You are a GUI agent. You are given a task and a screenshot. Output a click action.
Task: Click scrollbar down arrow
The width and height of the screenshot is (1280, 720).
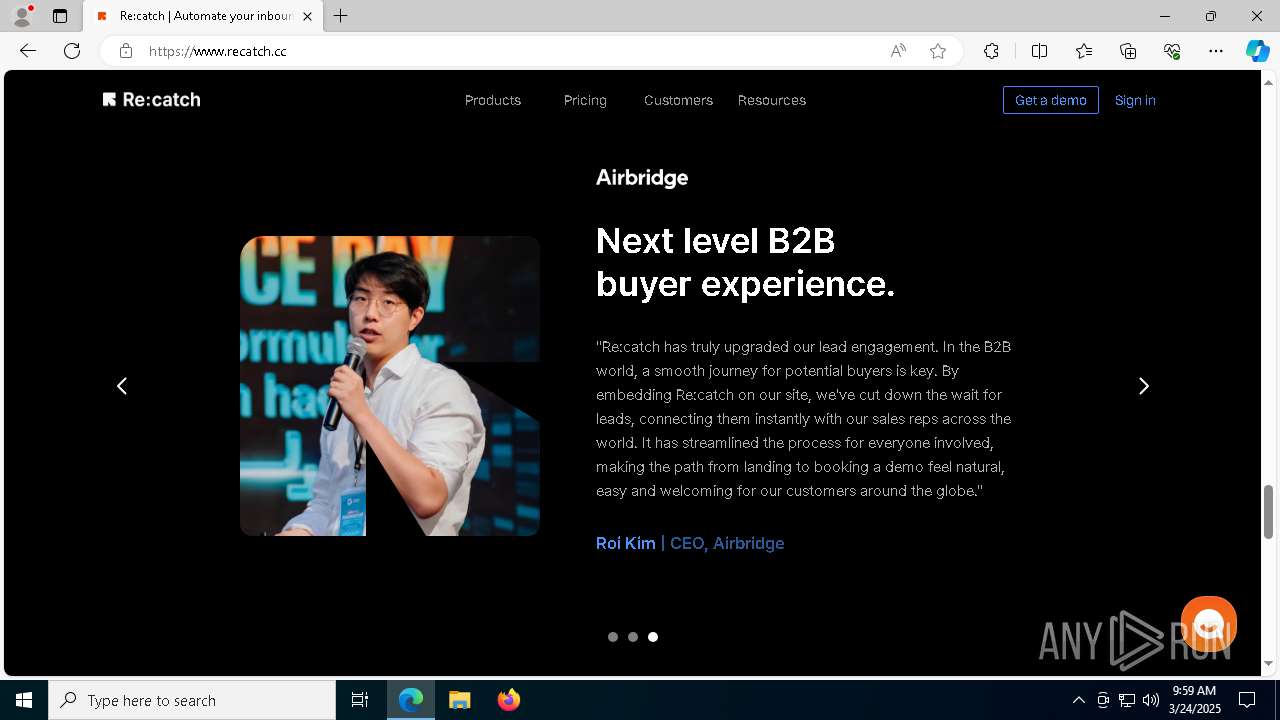1269,663
